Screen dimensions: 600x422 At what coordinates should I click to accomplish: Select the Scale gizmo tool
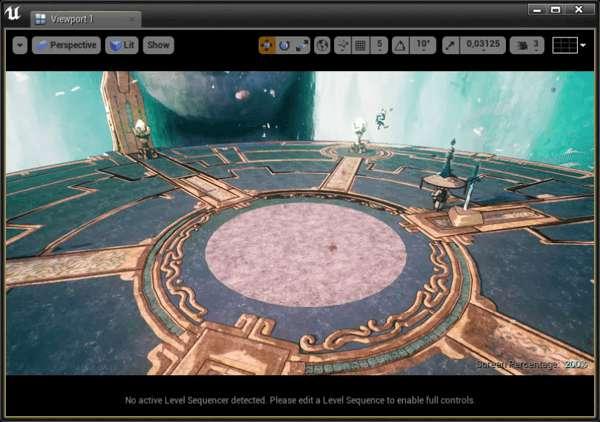pos(302,46)
